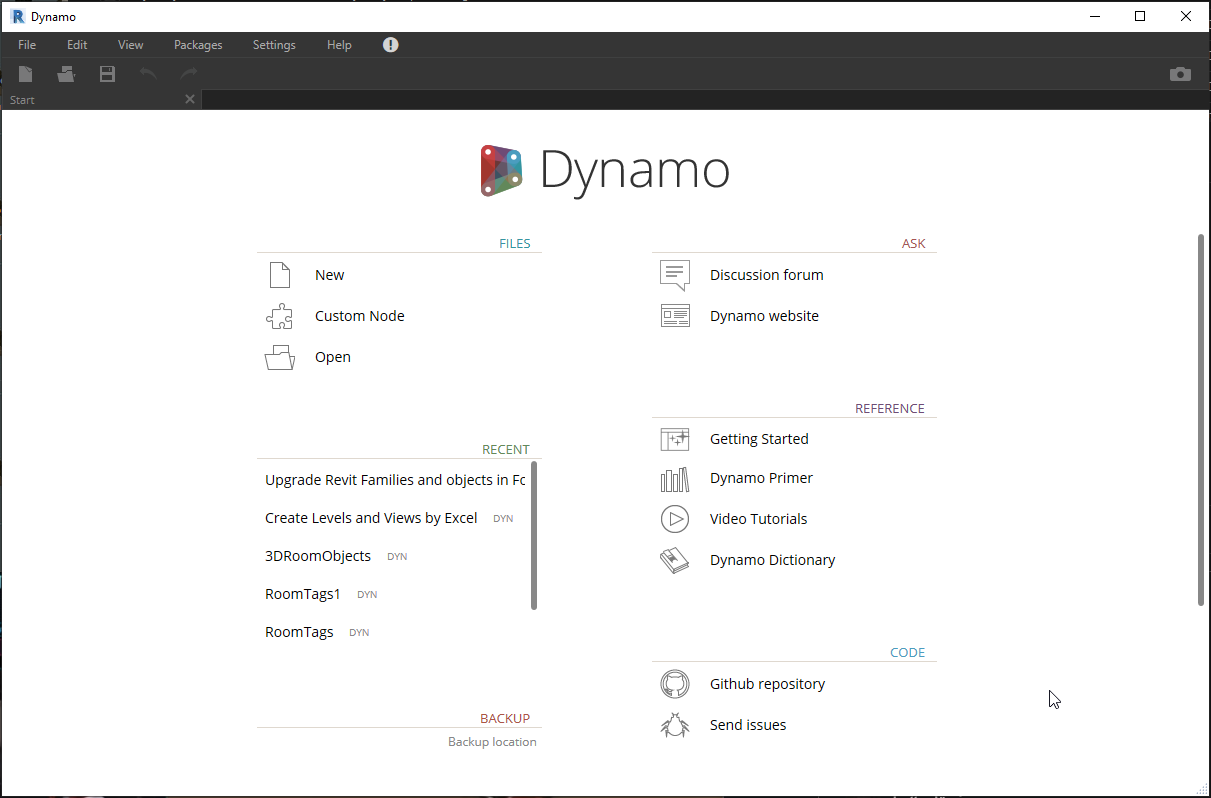The width and height of the screenshot is (1211, 798).
Task: Click the Undo arrow in the toolbar
Action: [x=147, y=74]
